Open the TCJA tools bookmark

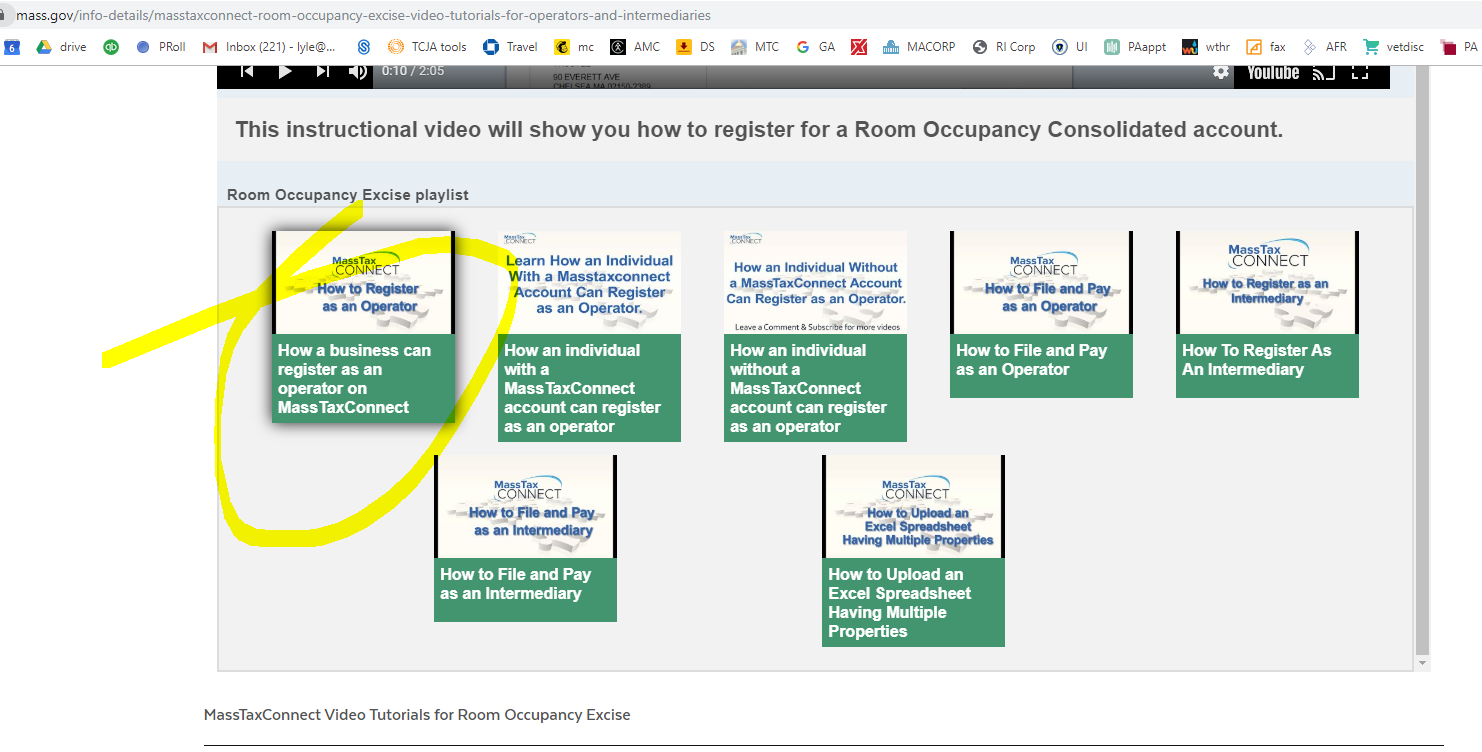coord(427,46)
